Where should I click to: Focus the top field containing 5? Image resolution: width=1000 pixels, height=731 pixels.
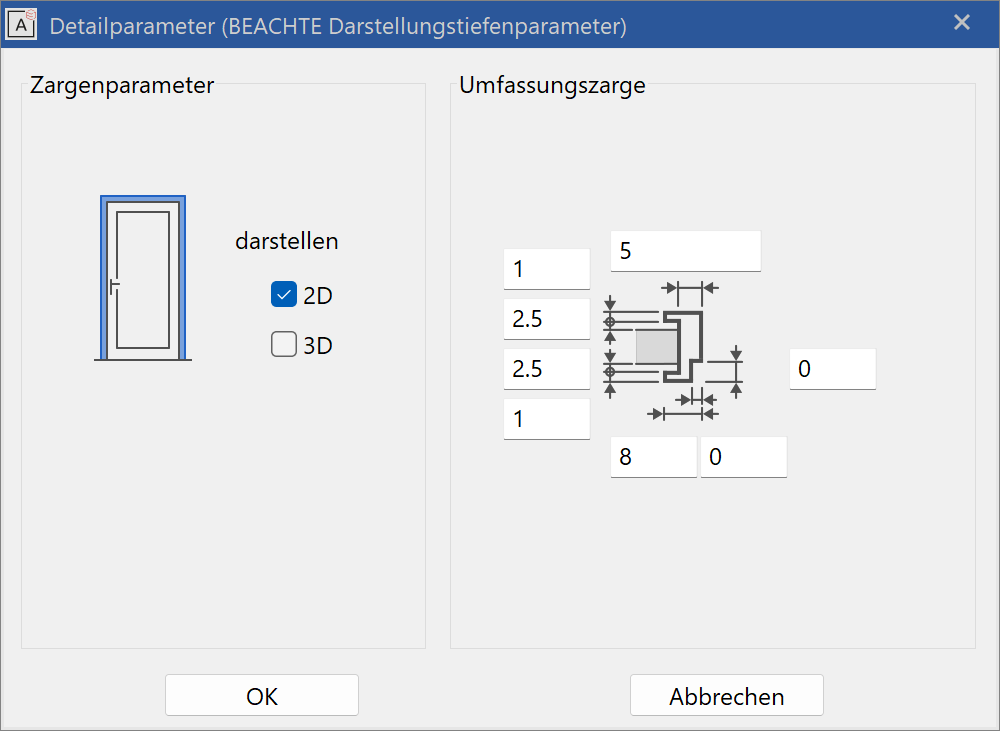pyautogui.click(x=686, y=251)
